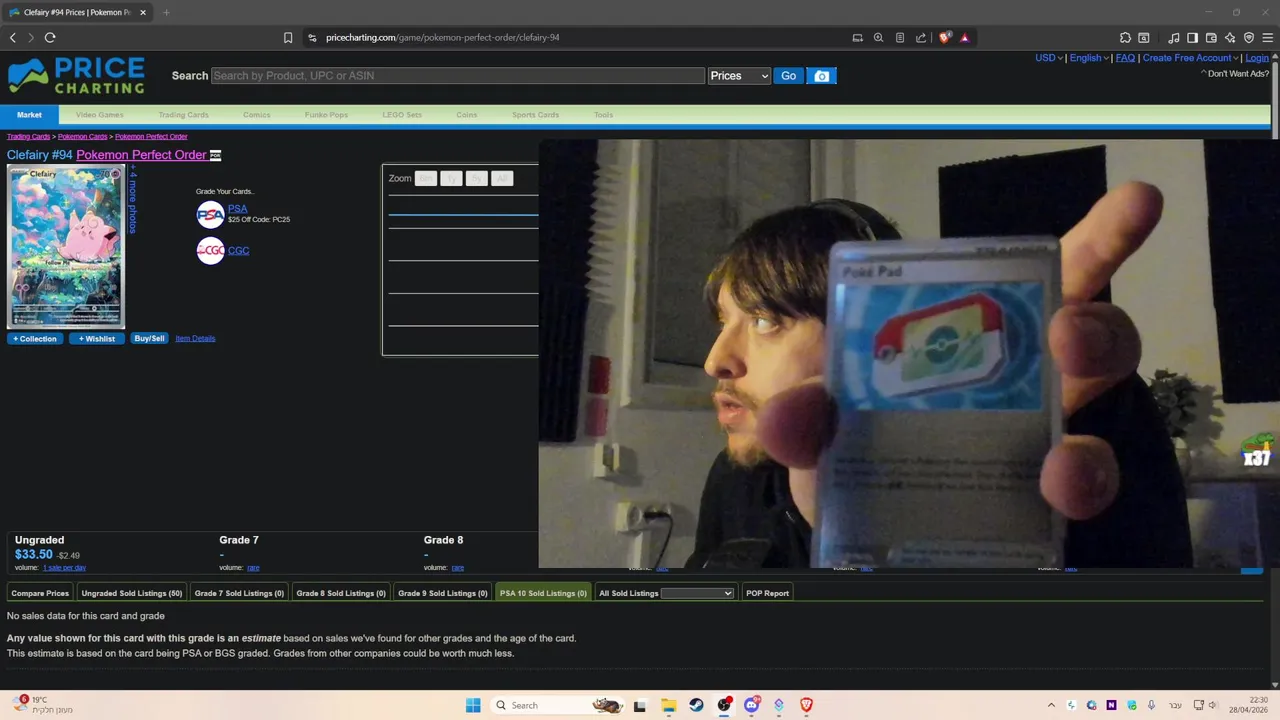Click the Clefairy card thumbnail image
1280x720 pixels.
coord(66,247)
